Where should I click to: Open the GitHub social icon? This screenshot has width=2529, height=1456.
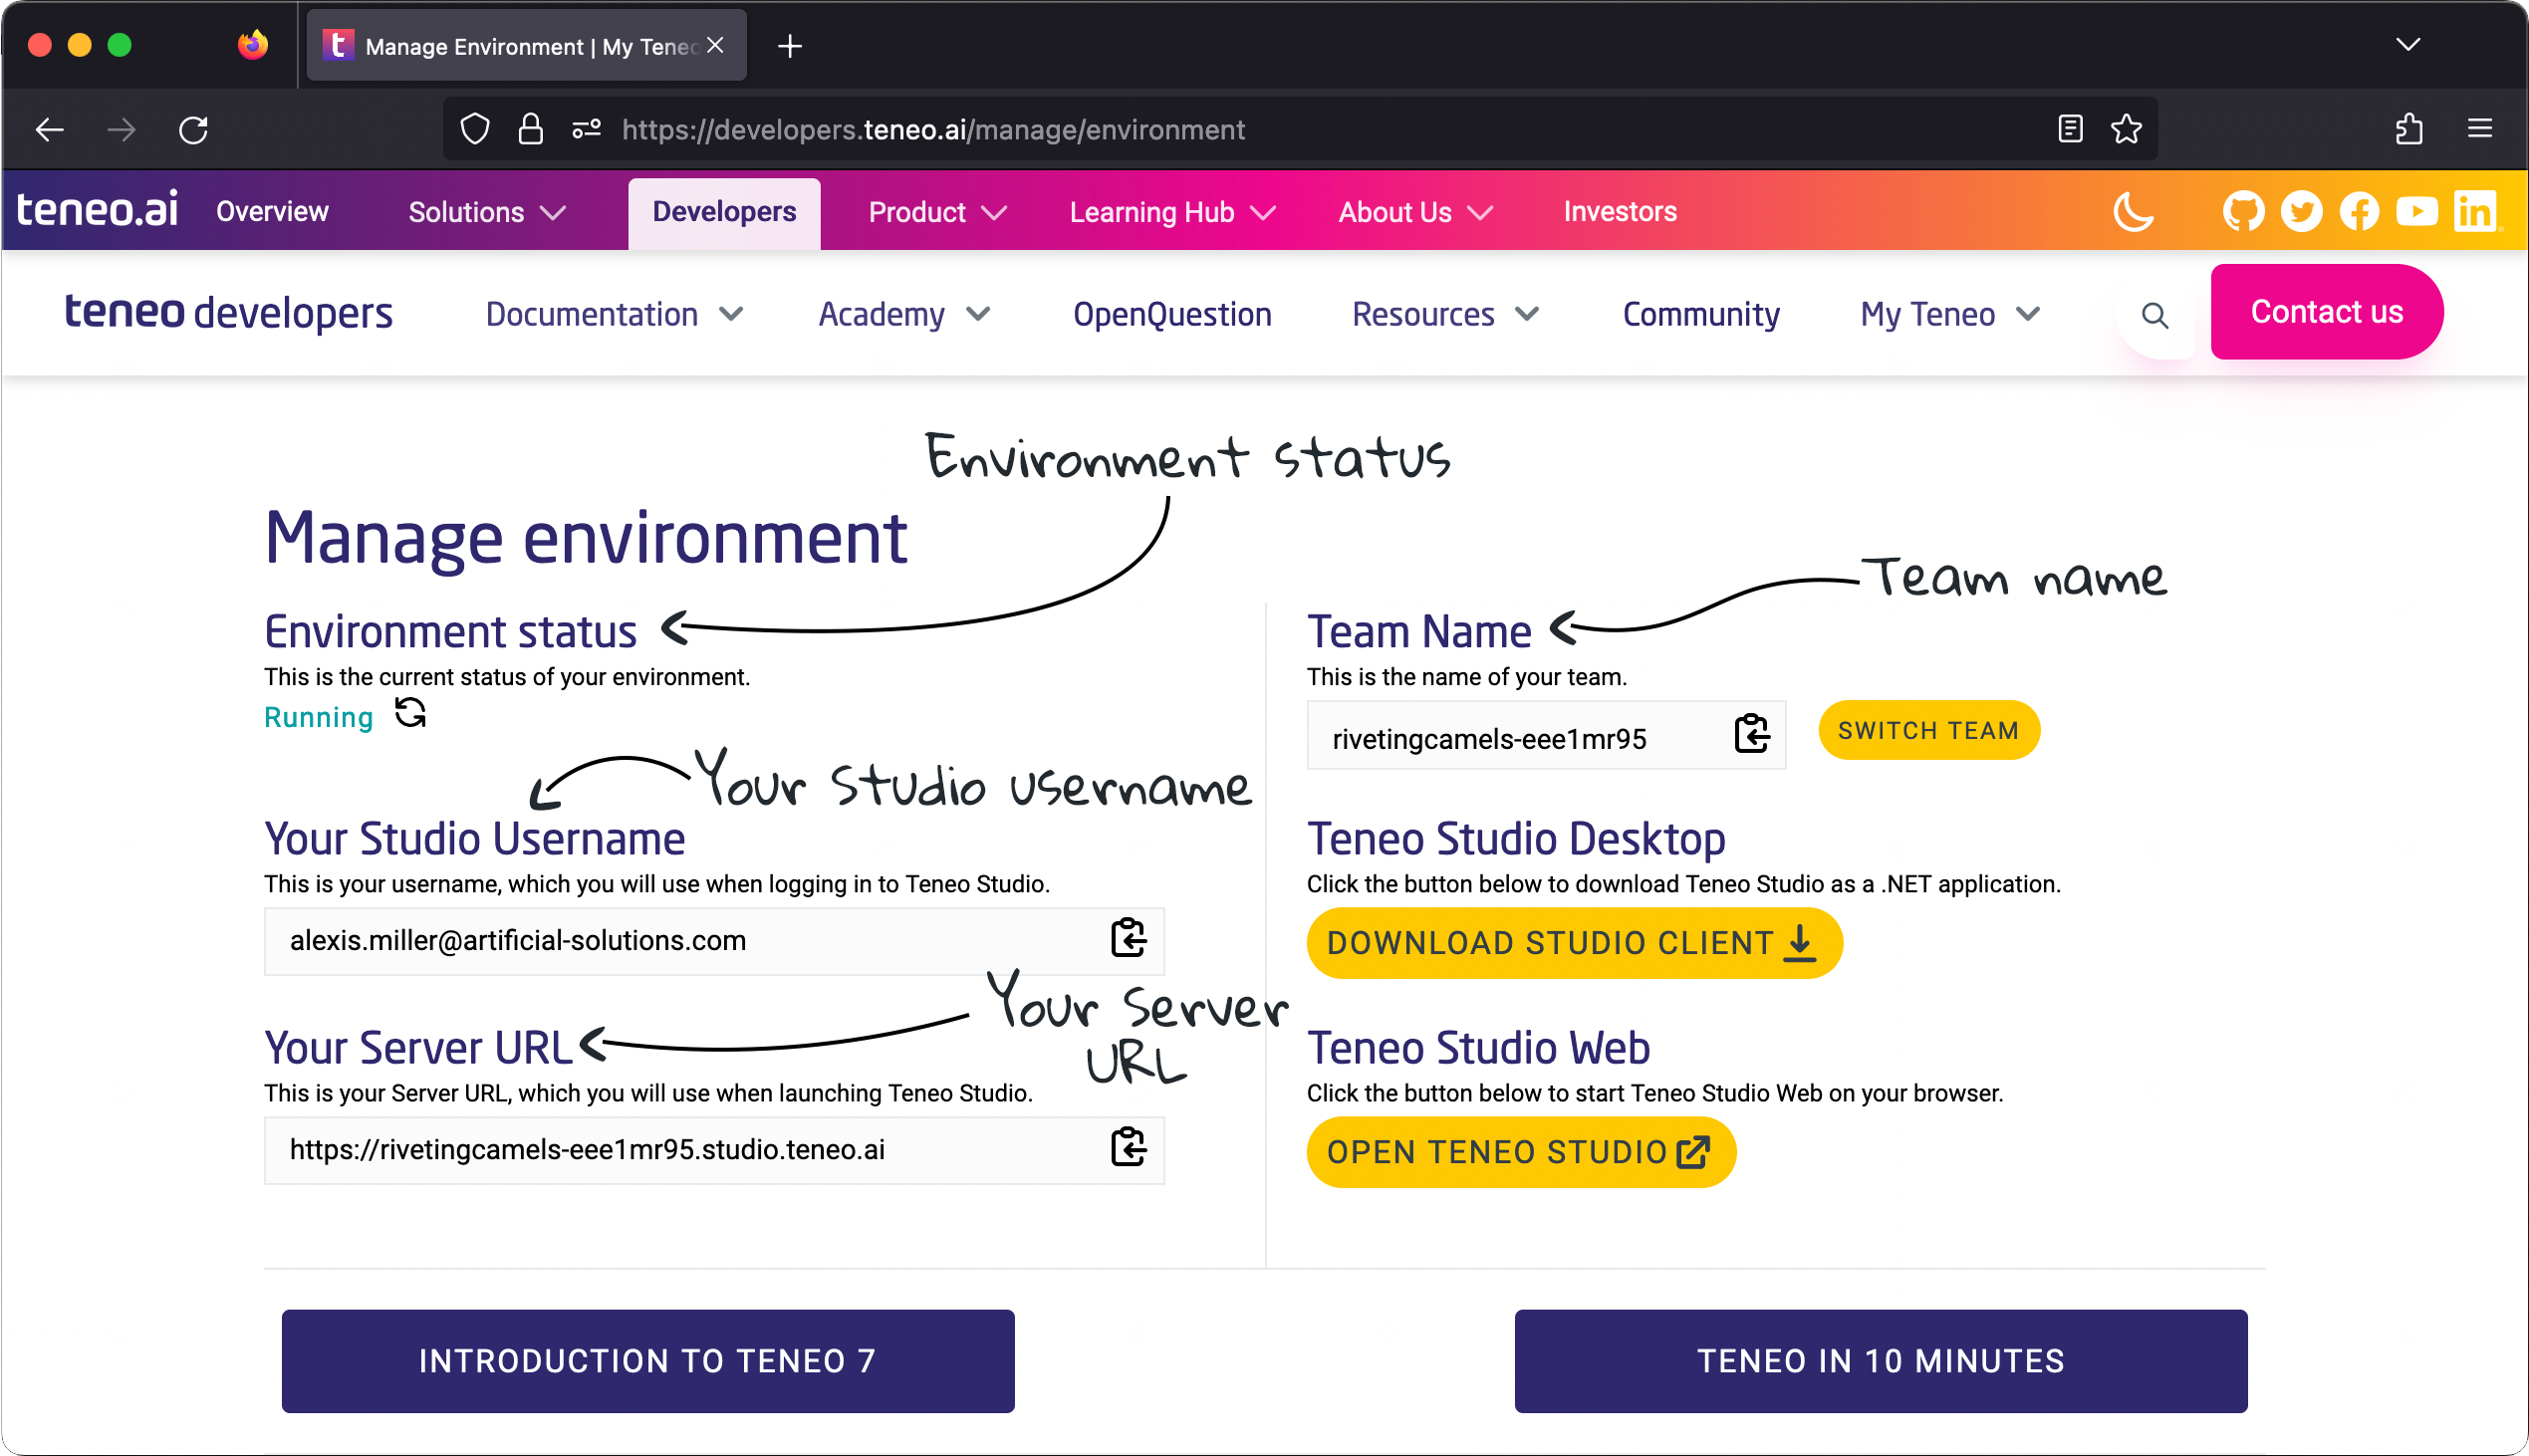(2243, 212)
